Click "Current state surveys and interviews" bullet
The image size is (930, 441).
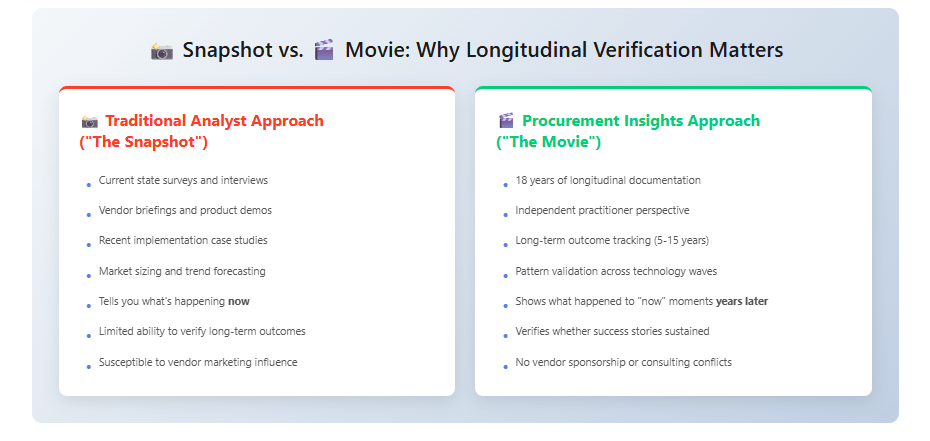(183, 181)
